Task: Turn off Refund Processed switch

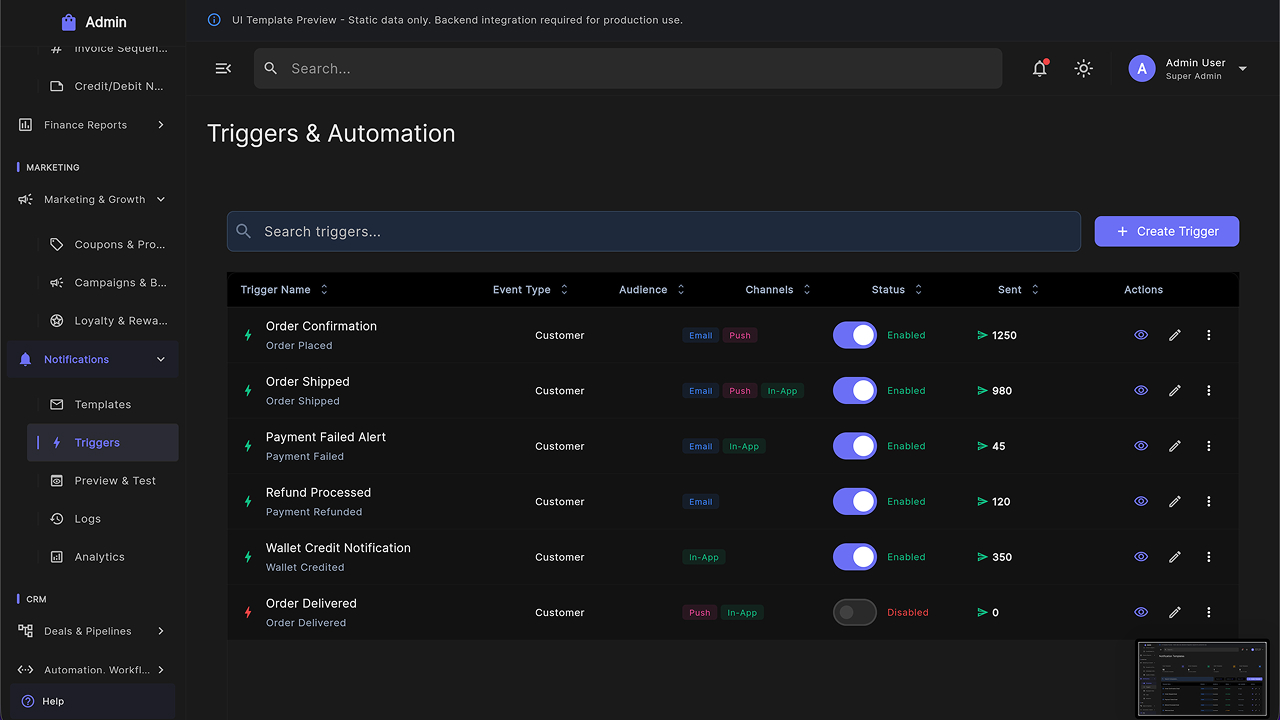Action: [x=855, y=502]
